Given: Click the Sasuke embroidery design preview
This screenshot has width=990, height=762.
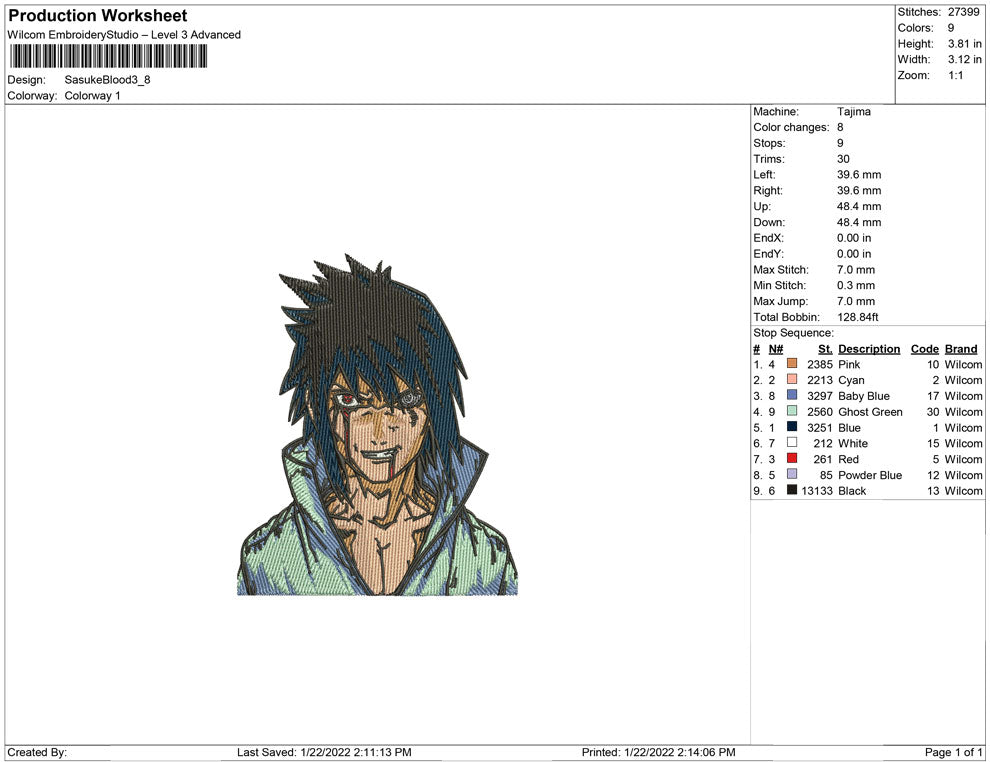Looking at the screenshot, I should pos(378,424).
